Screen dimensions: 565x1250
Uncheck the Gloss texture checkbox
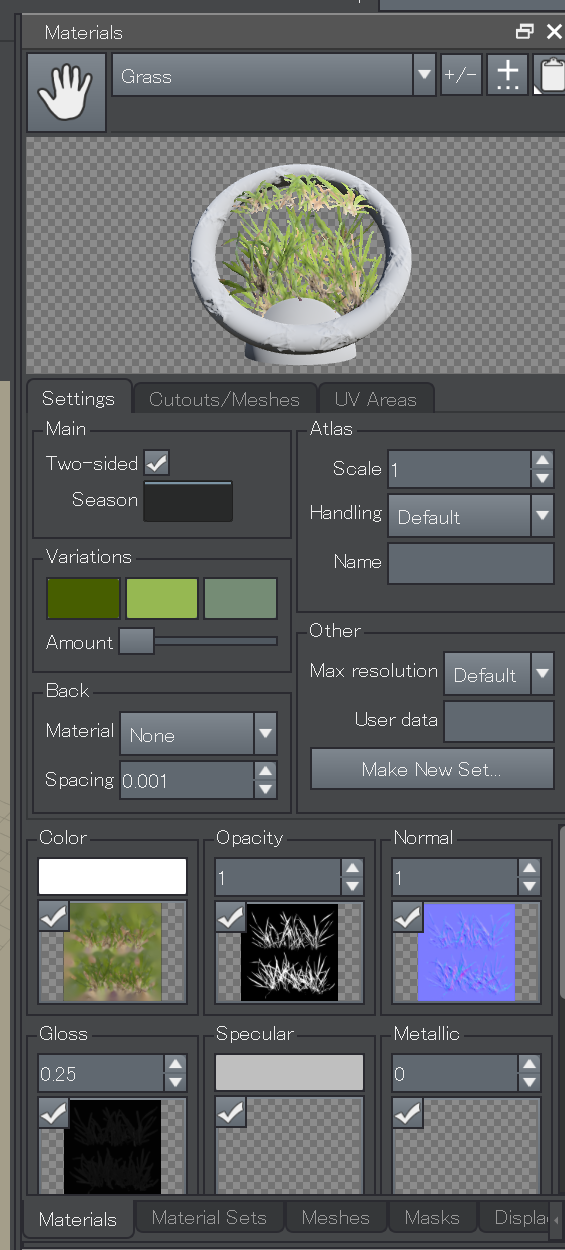point(53,1112)
